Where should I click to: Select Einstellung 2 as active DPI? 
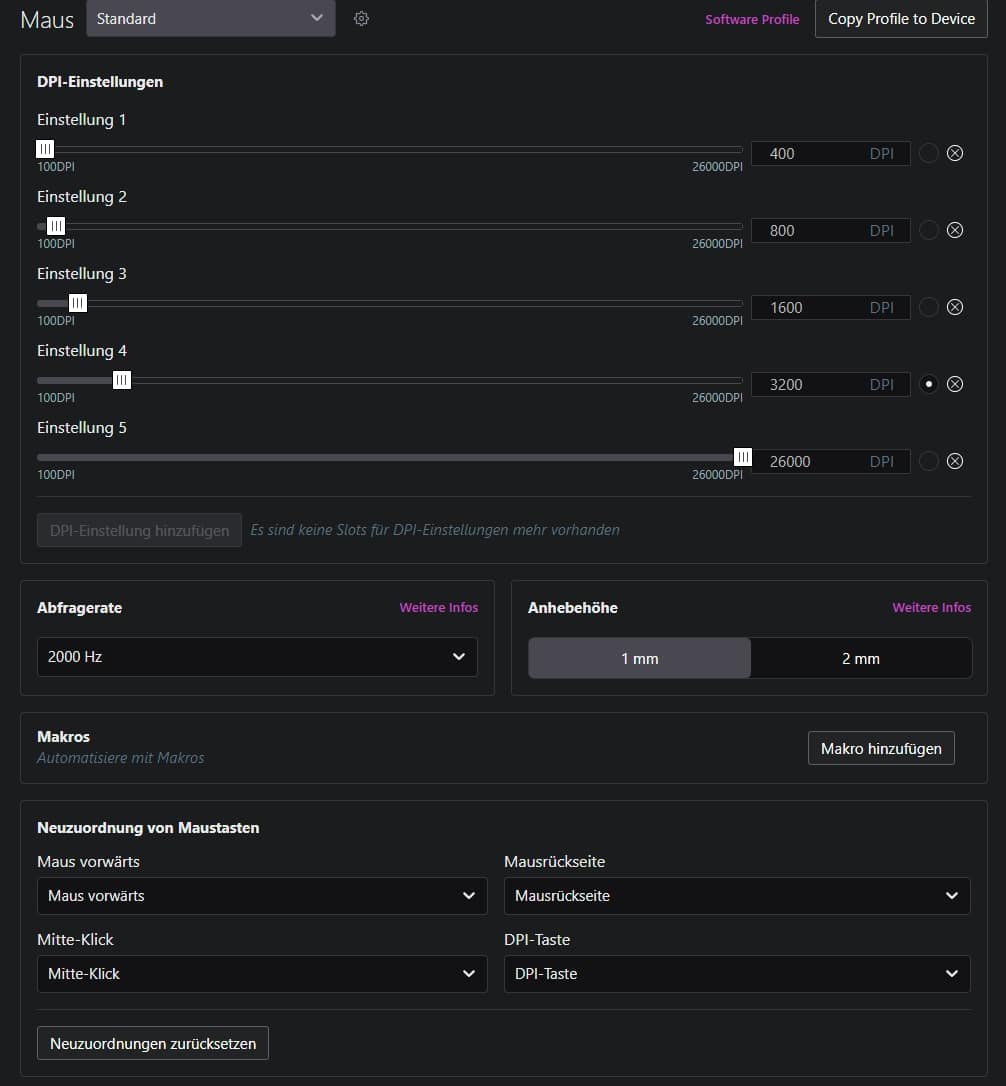[929, 230]
